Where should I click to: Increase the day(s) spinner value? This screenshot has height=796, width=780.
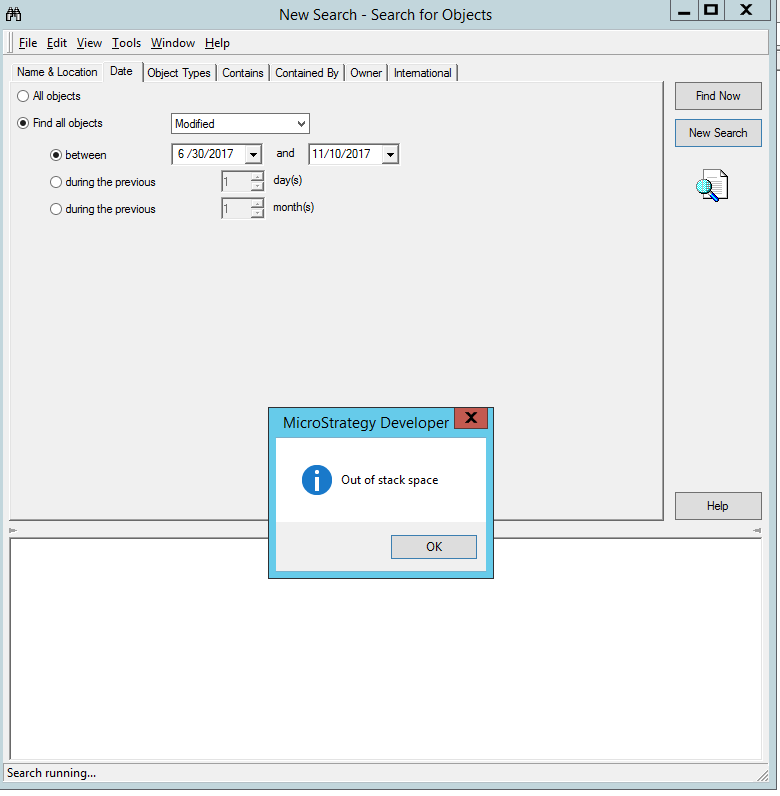257,177
